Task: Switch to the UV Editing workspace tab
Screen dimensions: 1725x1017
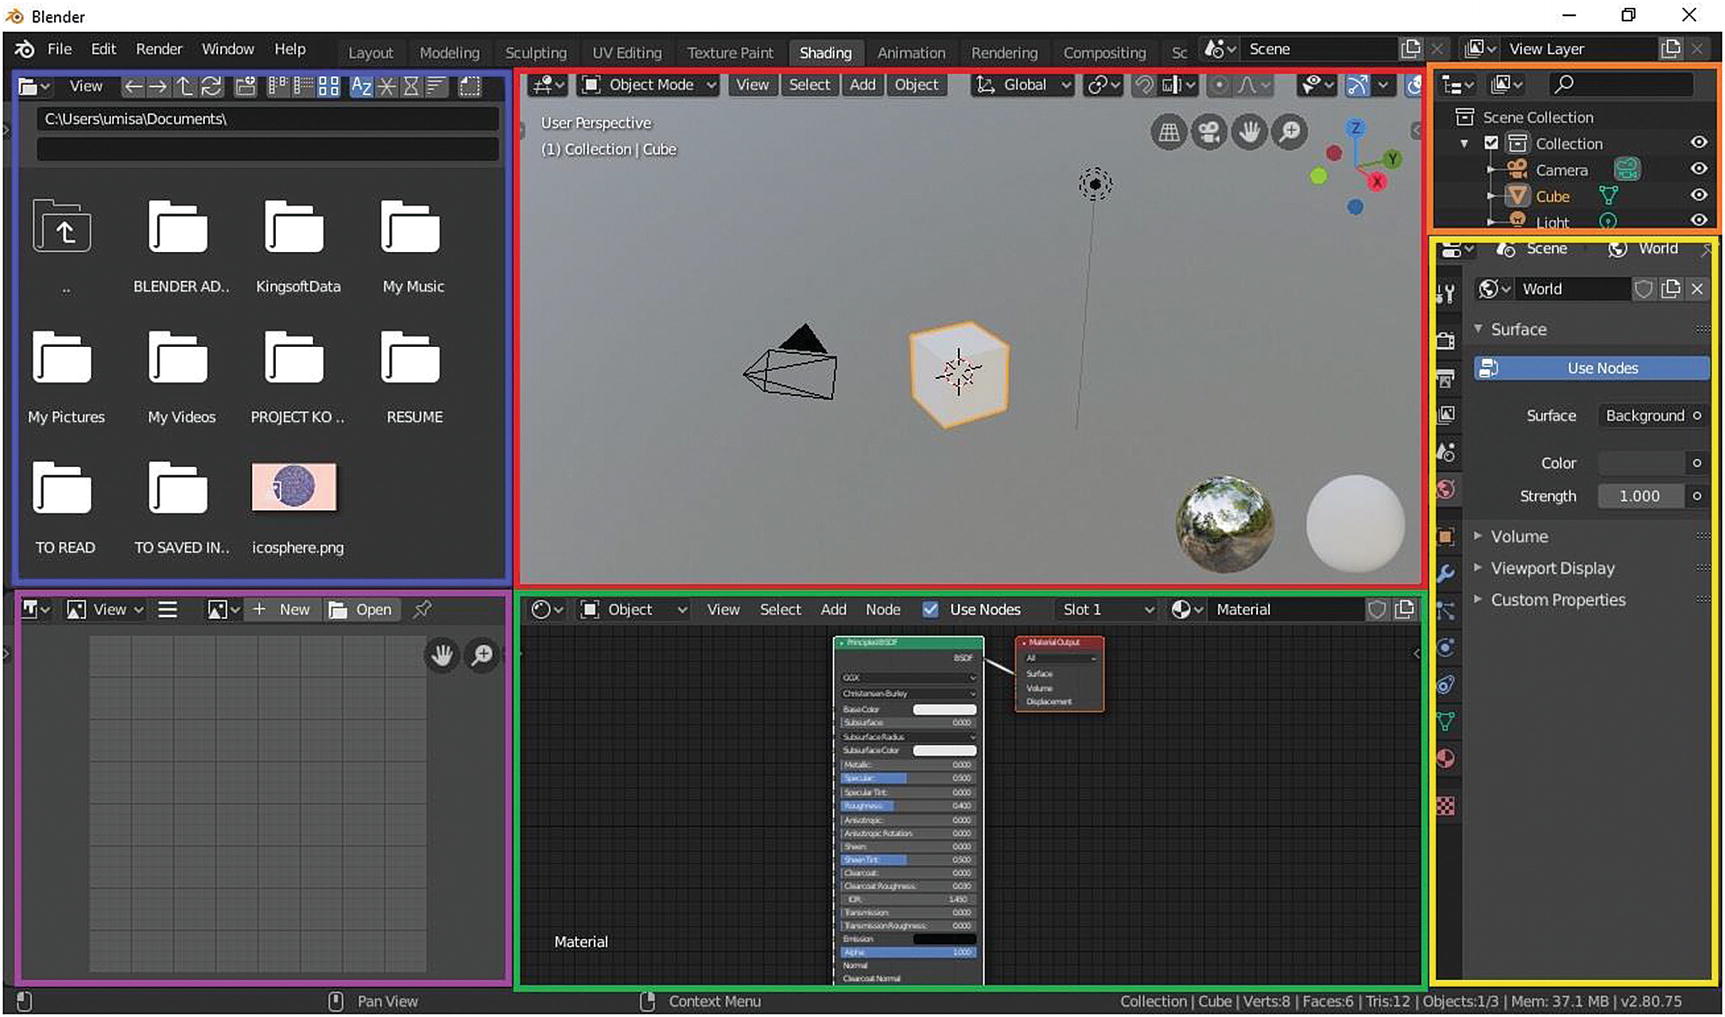Action: [x=627, y=53]
